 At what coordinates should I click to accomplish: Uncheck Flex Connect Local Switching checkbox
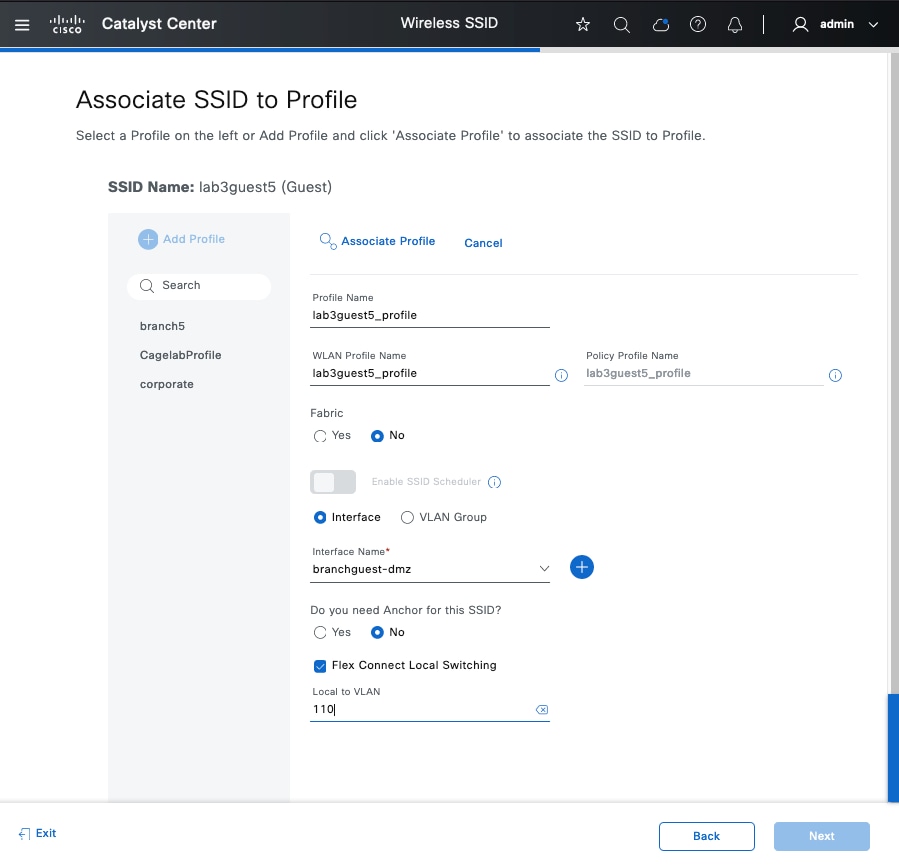[x=320, y=665]
